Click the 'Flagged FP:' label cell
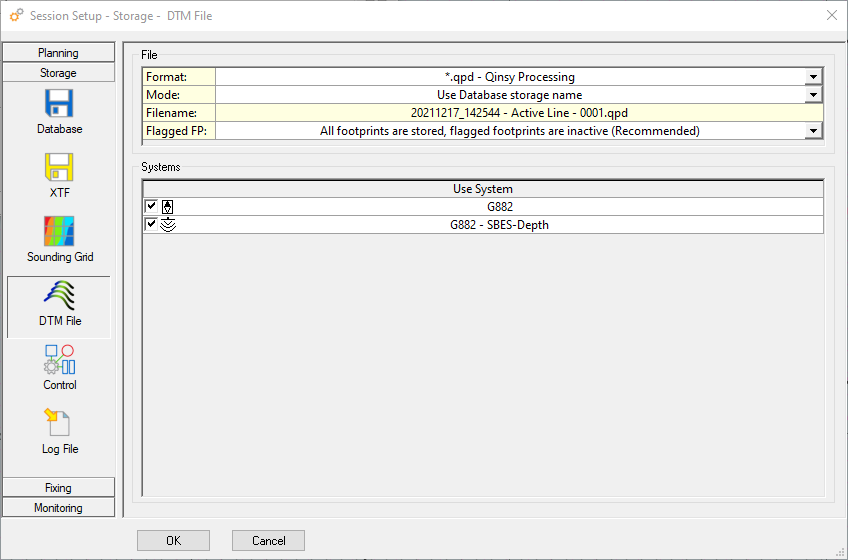The height and width of the screenshot is (560, 848). tap(179, 131)
